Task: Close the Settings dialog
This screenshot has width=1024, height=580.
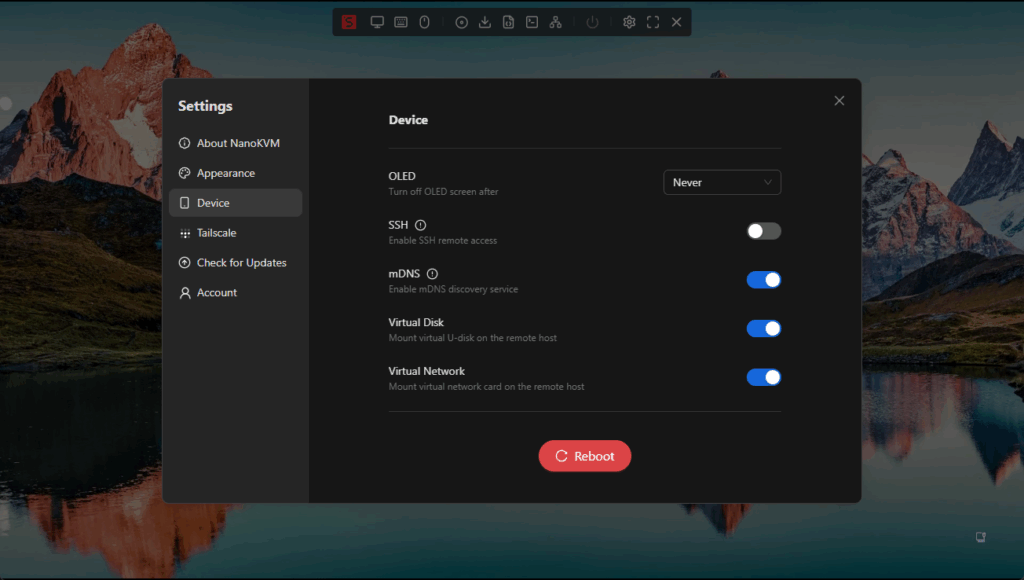Action: coord(839,100)
